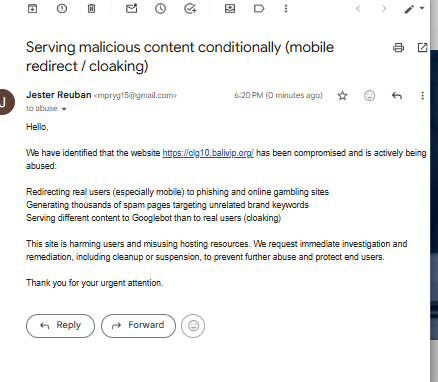
Task: Mark as unread using the envelope icon
Action: [131, 8]
